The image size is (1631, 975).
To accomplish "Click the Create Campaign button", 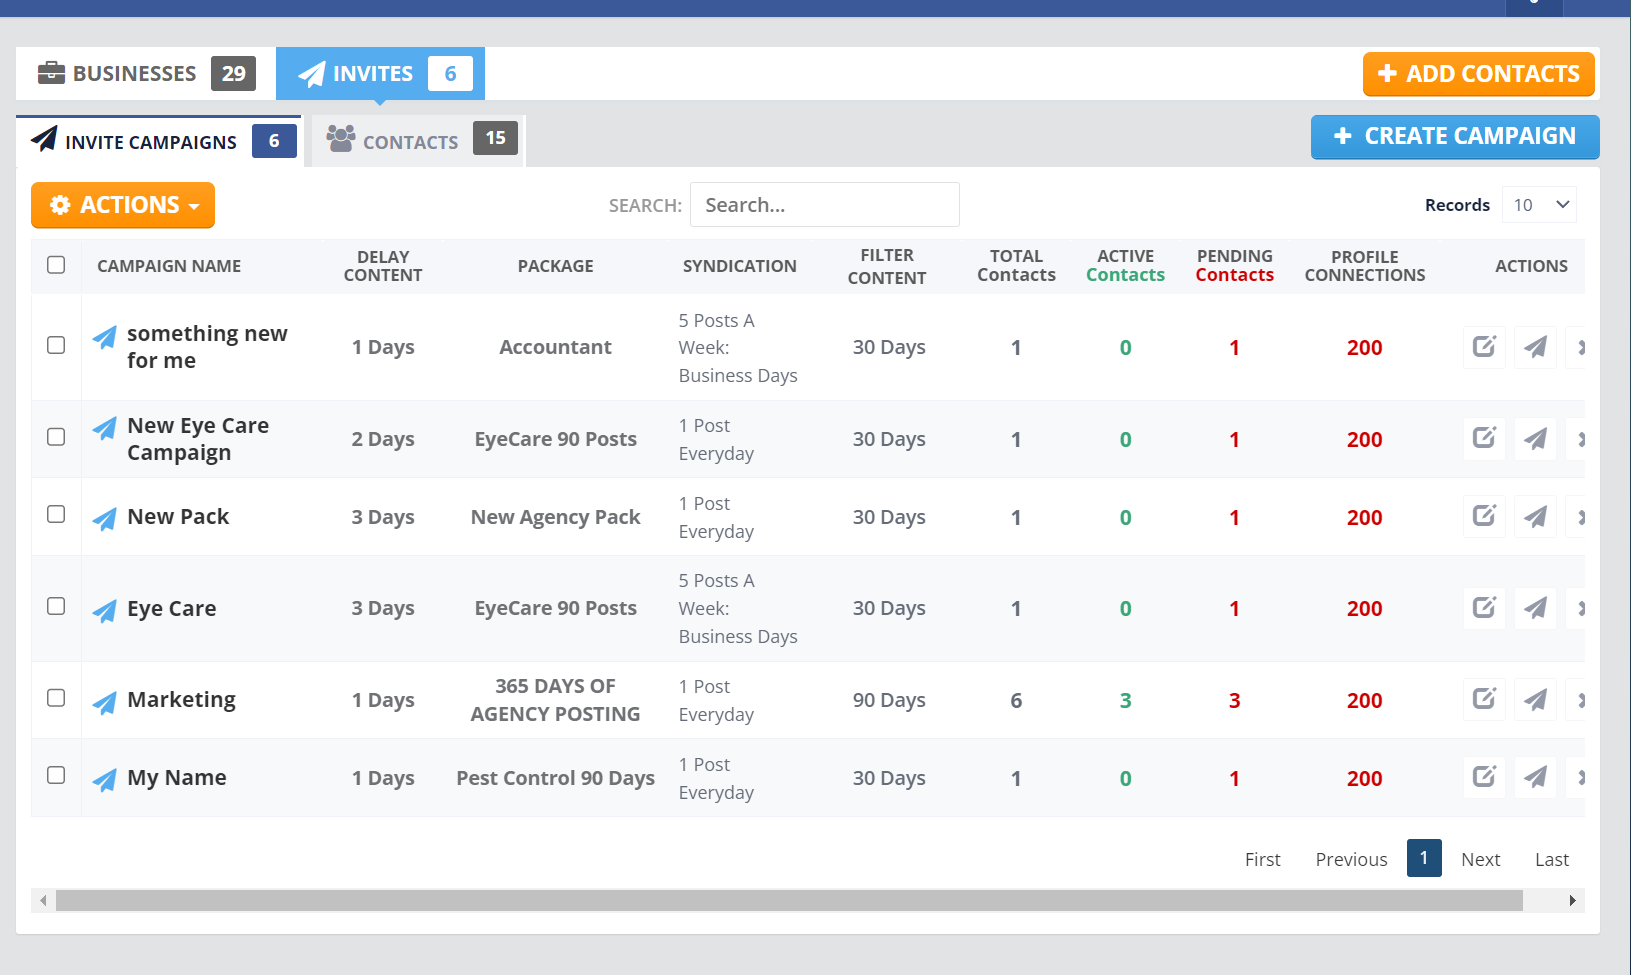I will pos(1454,137).
